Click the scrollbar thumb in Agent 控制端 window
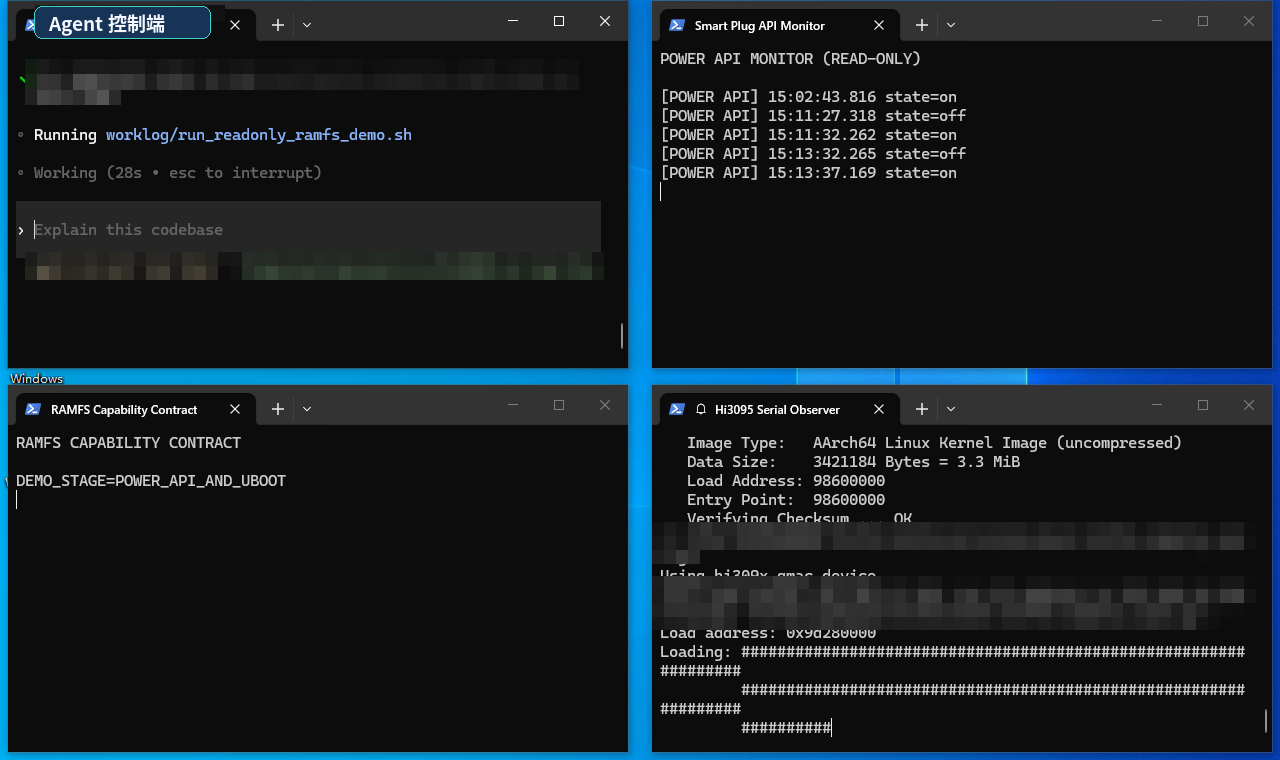The image size is (1280, 760). (622, 335)
